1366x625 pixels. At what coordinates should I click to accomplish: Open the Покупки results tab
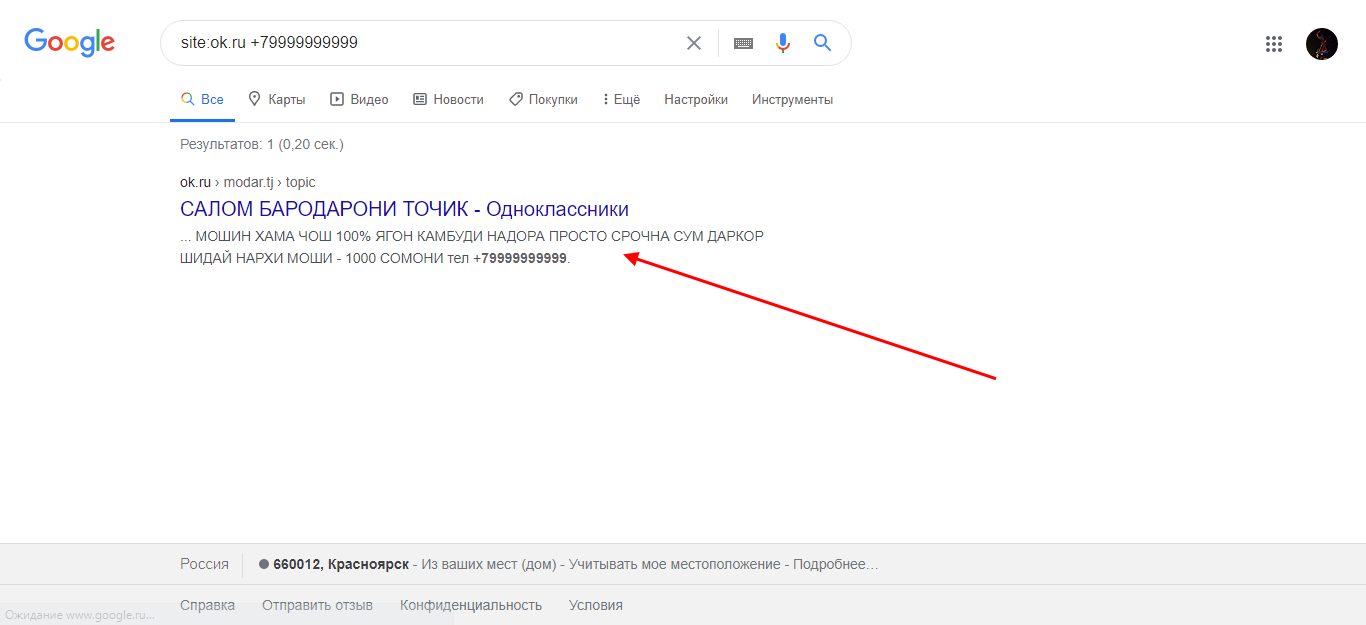[543, 99]
